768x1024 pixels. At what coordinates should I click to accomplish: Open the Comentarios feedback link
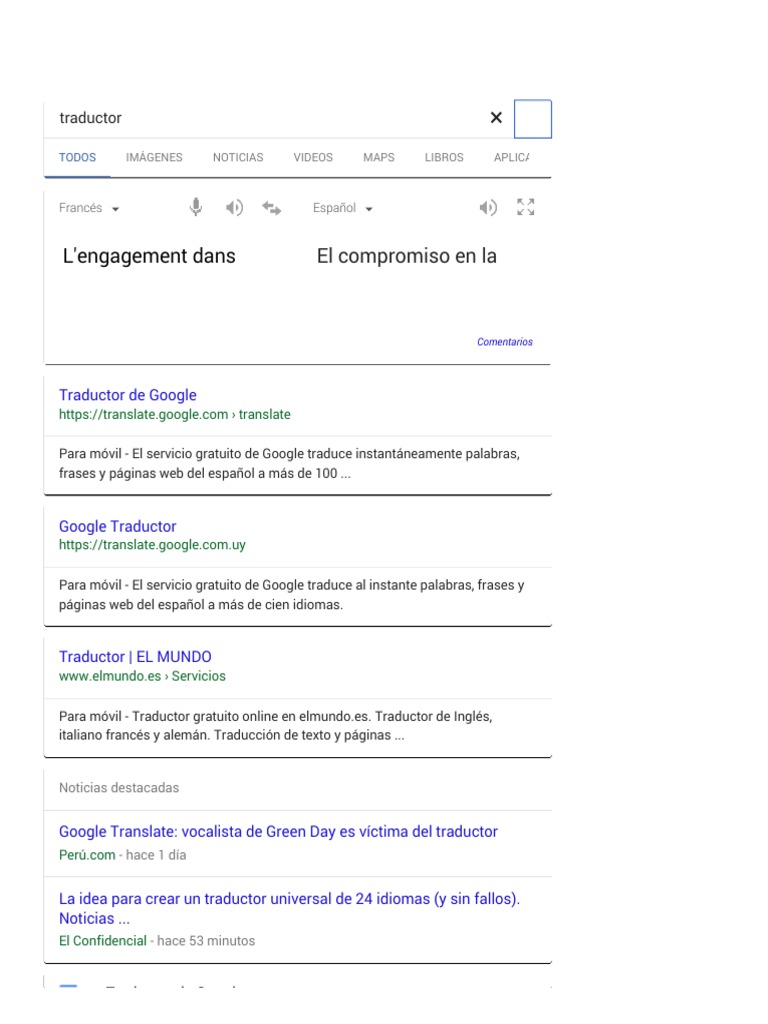[505, 342]
